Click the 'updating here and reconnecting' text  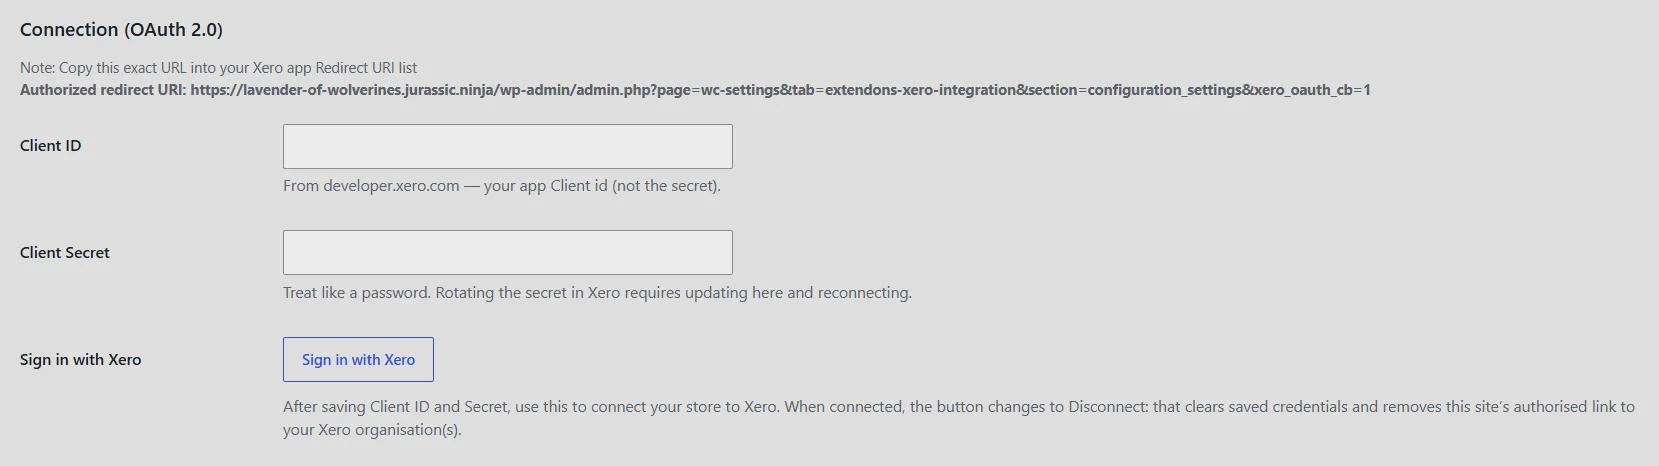(798, 293)
